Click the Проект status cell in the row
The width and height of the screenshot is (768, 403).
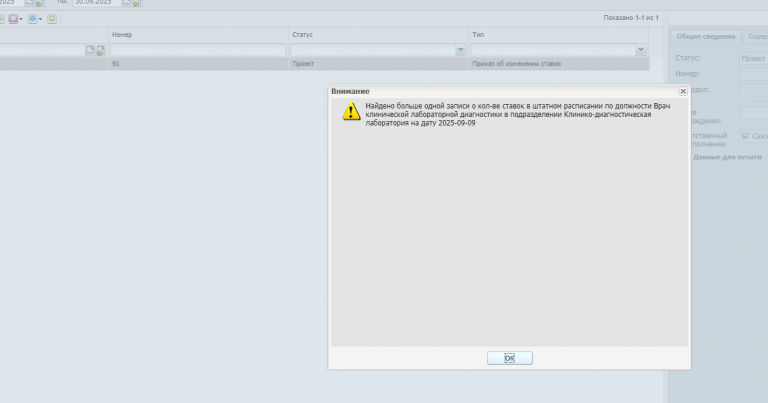pos(378,64)
